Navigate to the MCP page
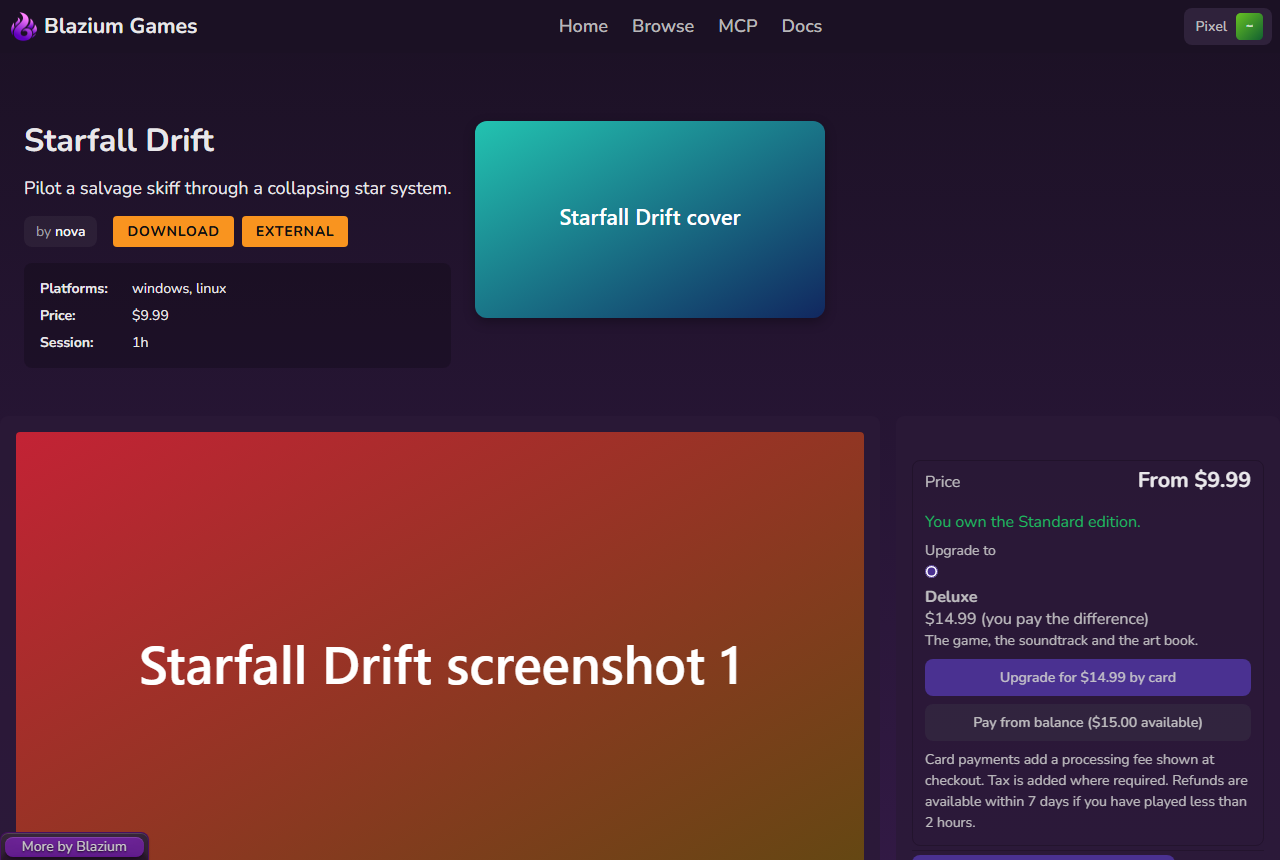This screenshot has width=1280, height=860. click(x=738, y=26)
